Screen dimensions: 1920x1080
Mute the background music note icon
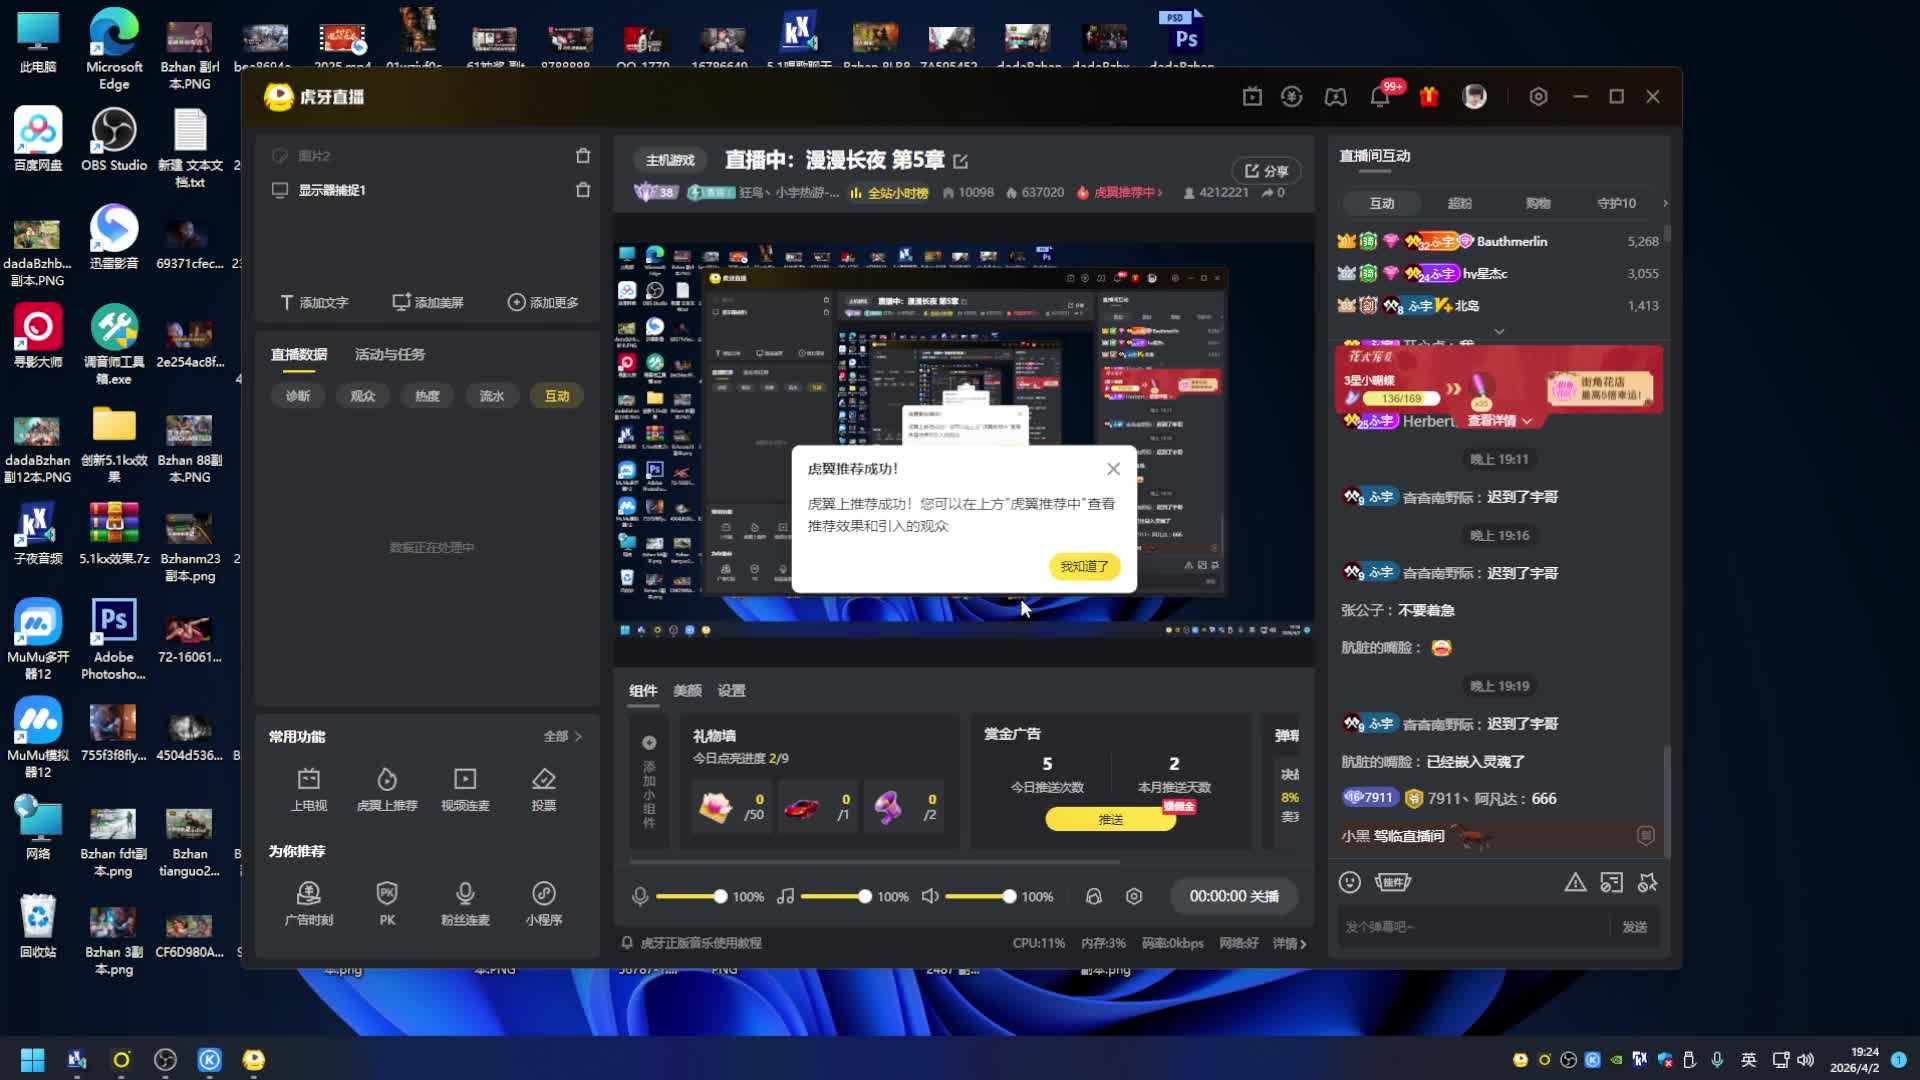pos(786,896)
